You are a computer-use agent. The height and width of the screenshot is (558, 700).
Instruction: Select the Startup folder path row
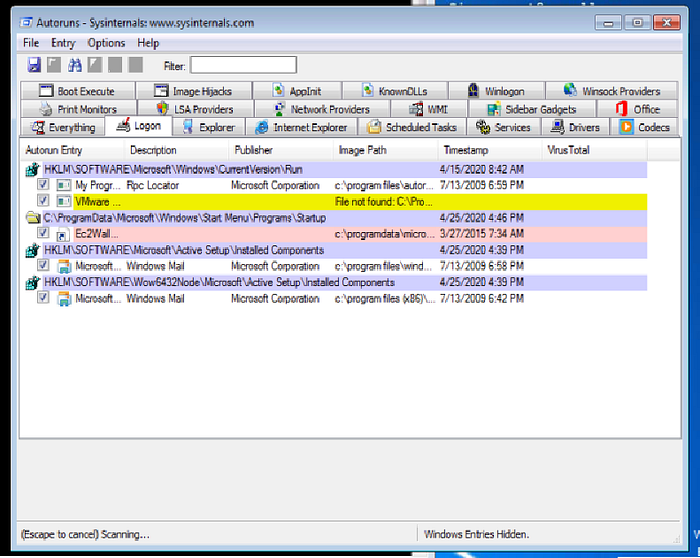tap(345, 218)
